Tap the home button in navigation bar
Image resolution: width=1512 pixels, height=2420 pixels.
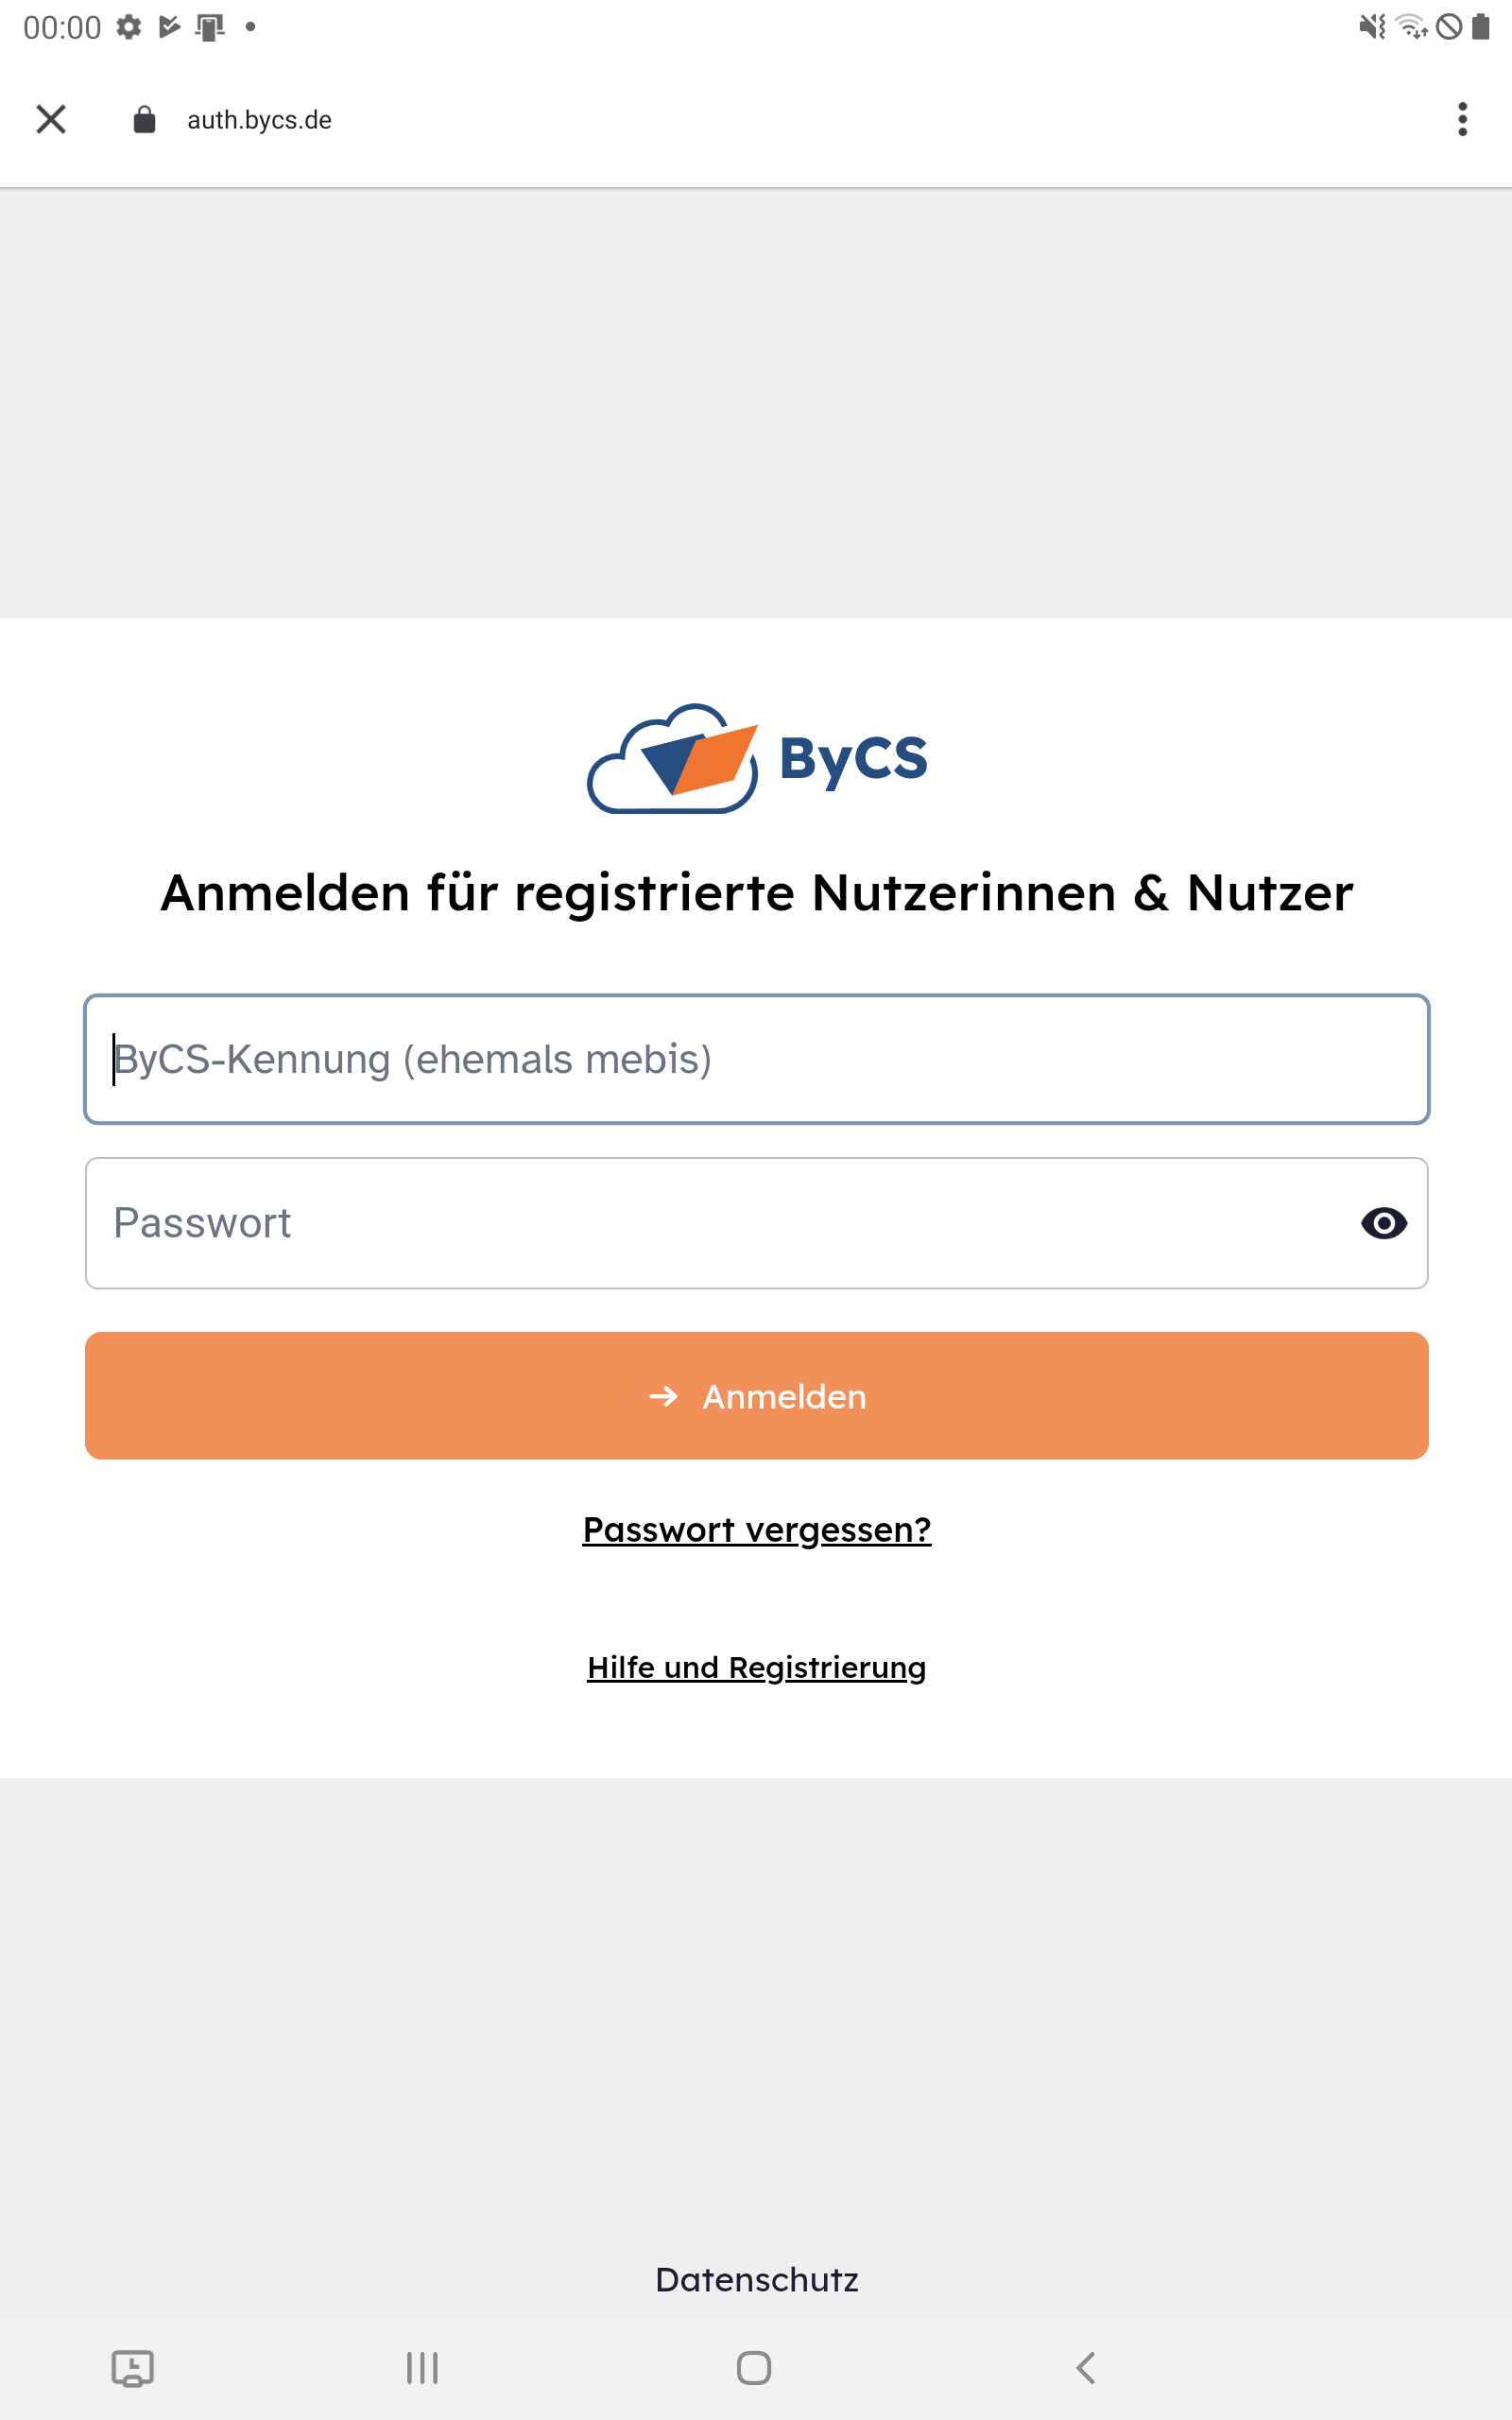(756, 2367)
